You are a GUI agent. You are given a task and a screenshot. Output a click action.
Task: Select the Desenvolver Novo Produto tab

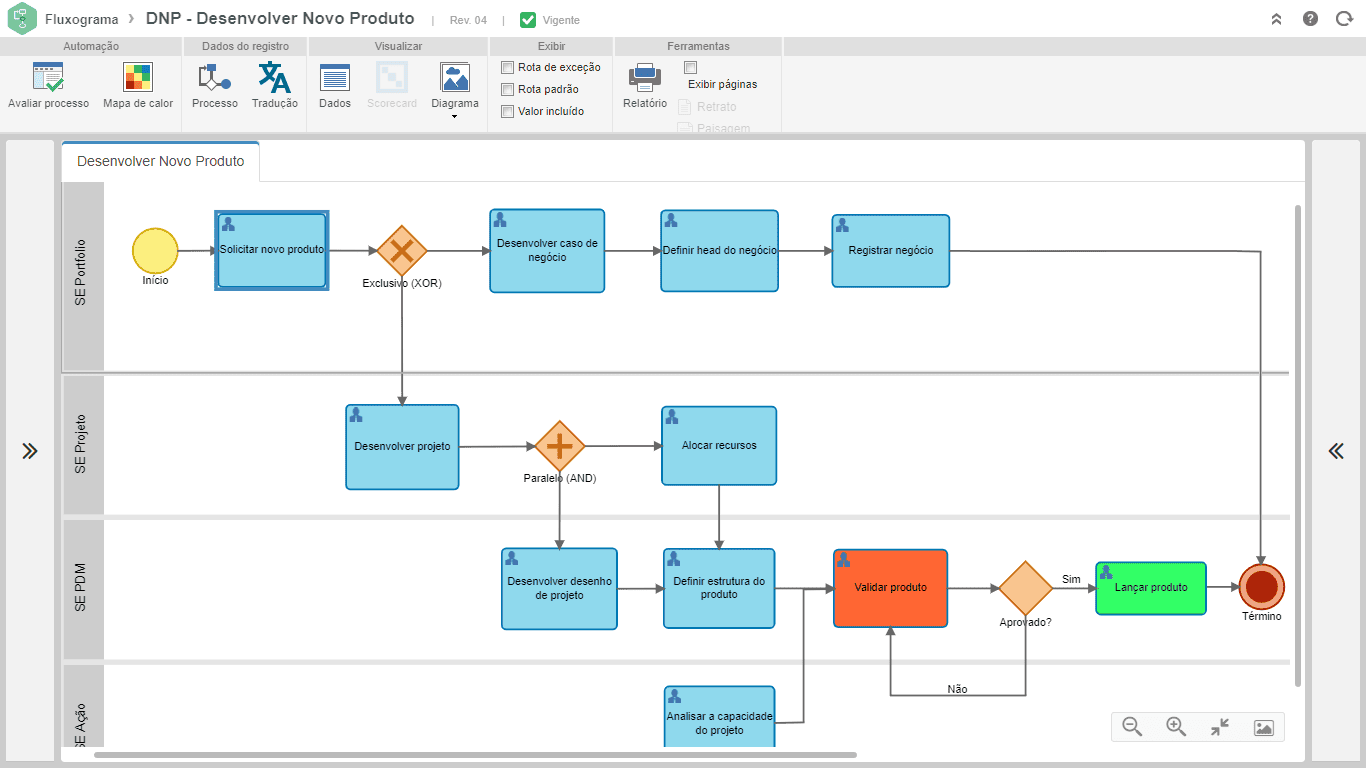[161, 161]
